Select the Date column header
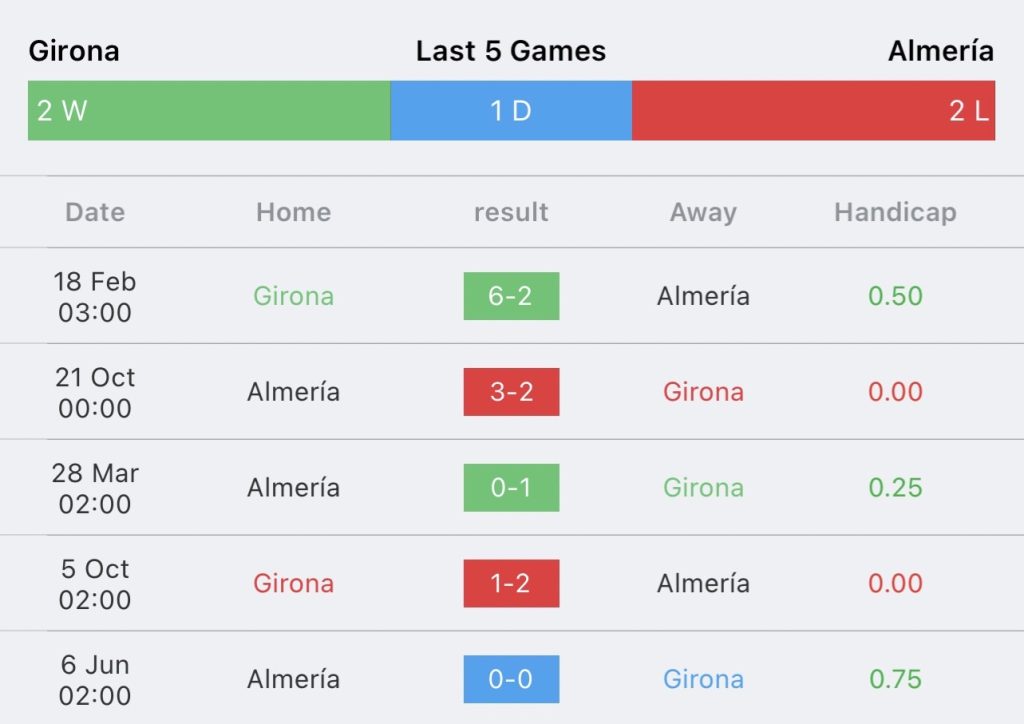 coord(95,212)
